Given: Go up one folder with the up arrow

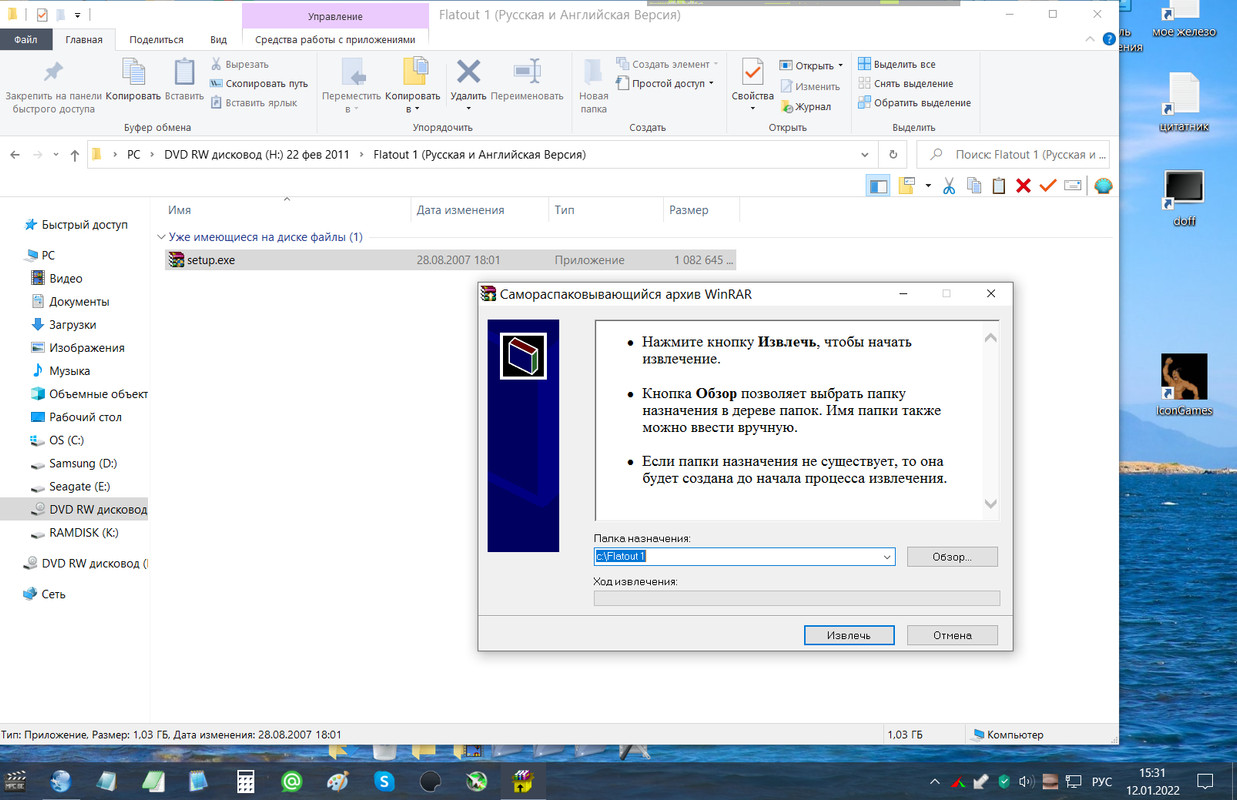Looking at the screenshot, I should [75, 155].
